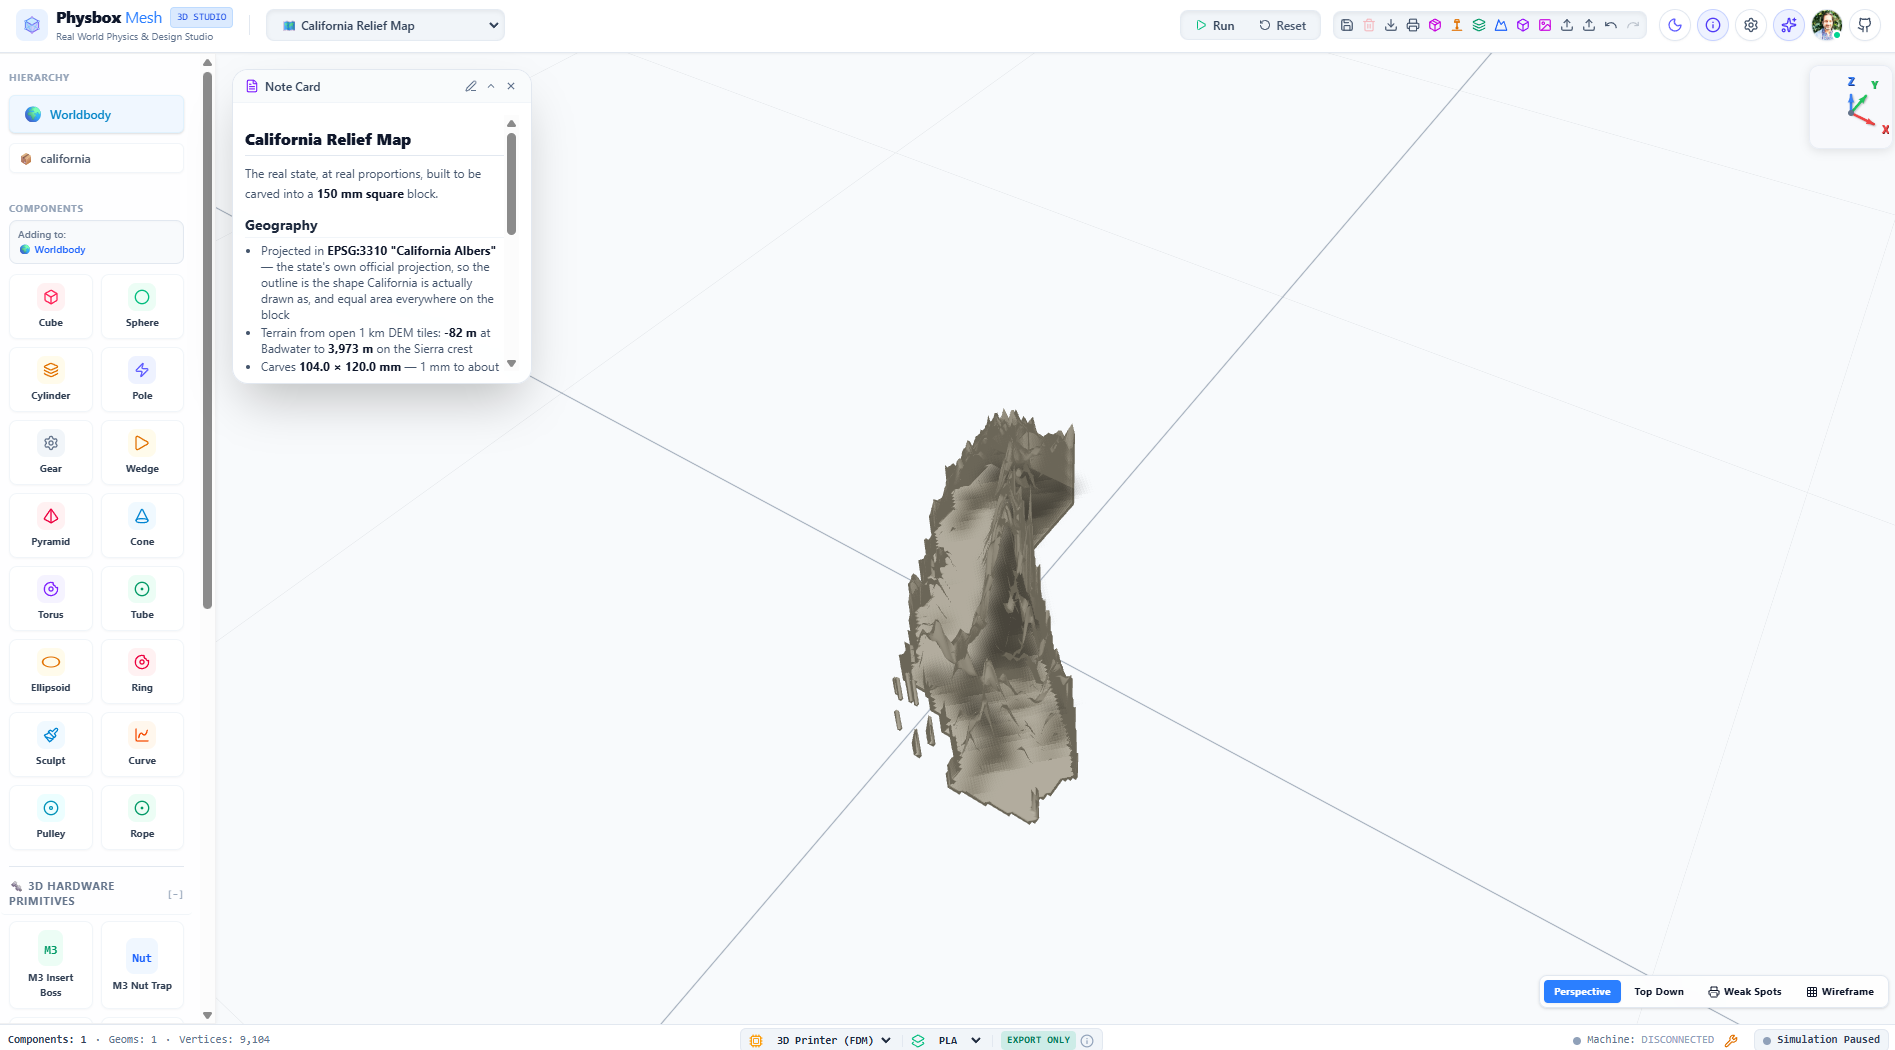This screenshot has width=1895, height=1050.
Task: Click the Reset button
Action: [1283, 26]
